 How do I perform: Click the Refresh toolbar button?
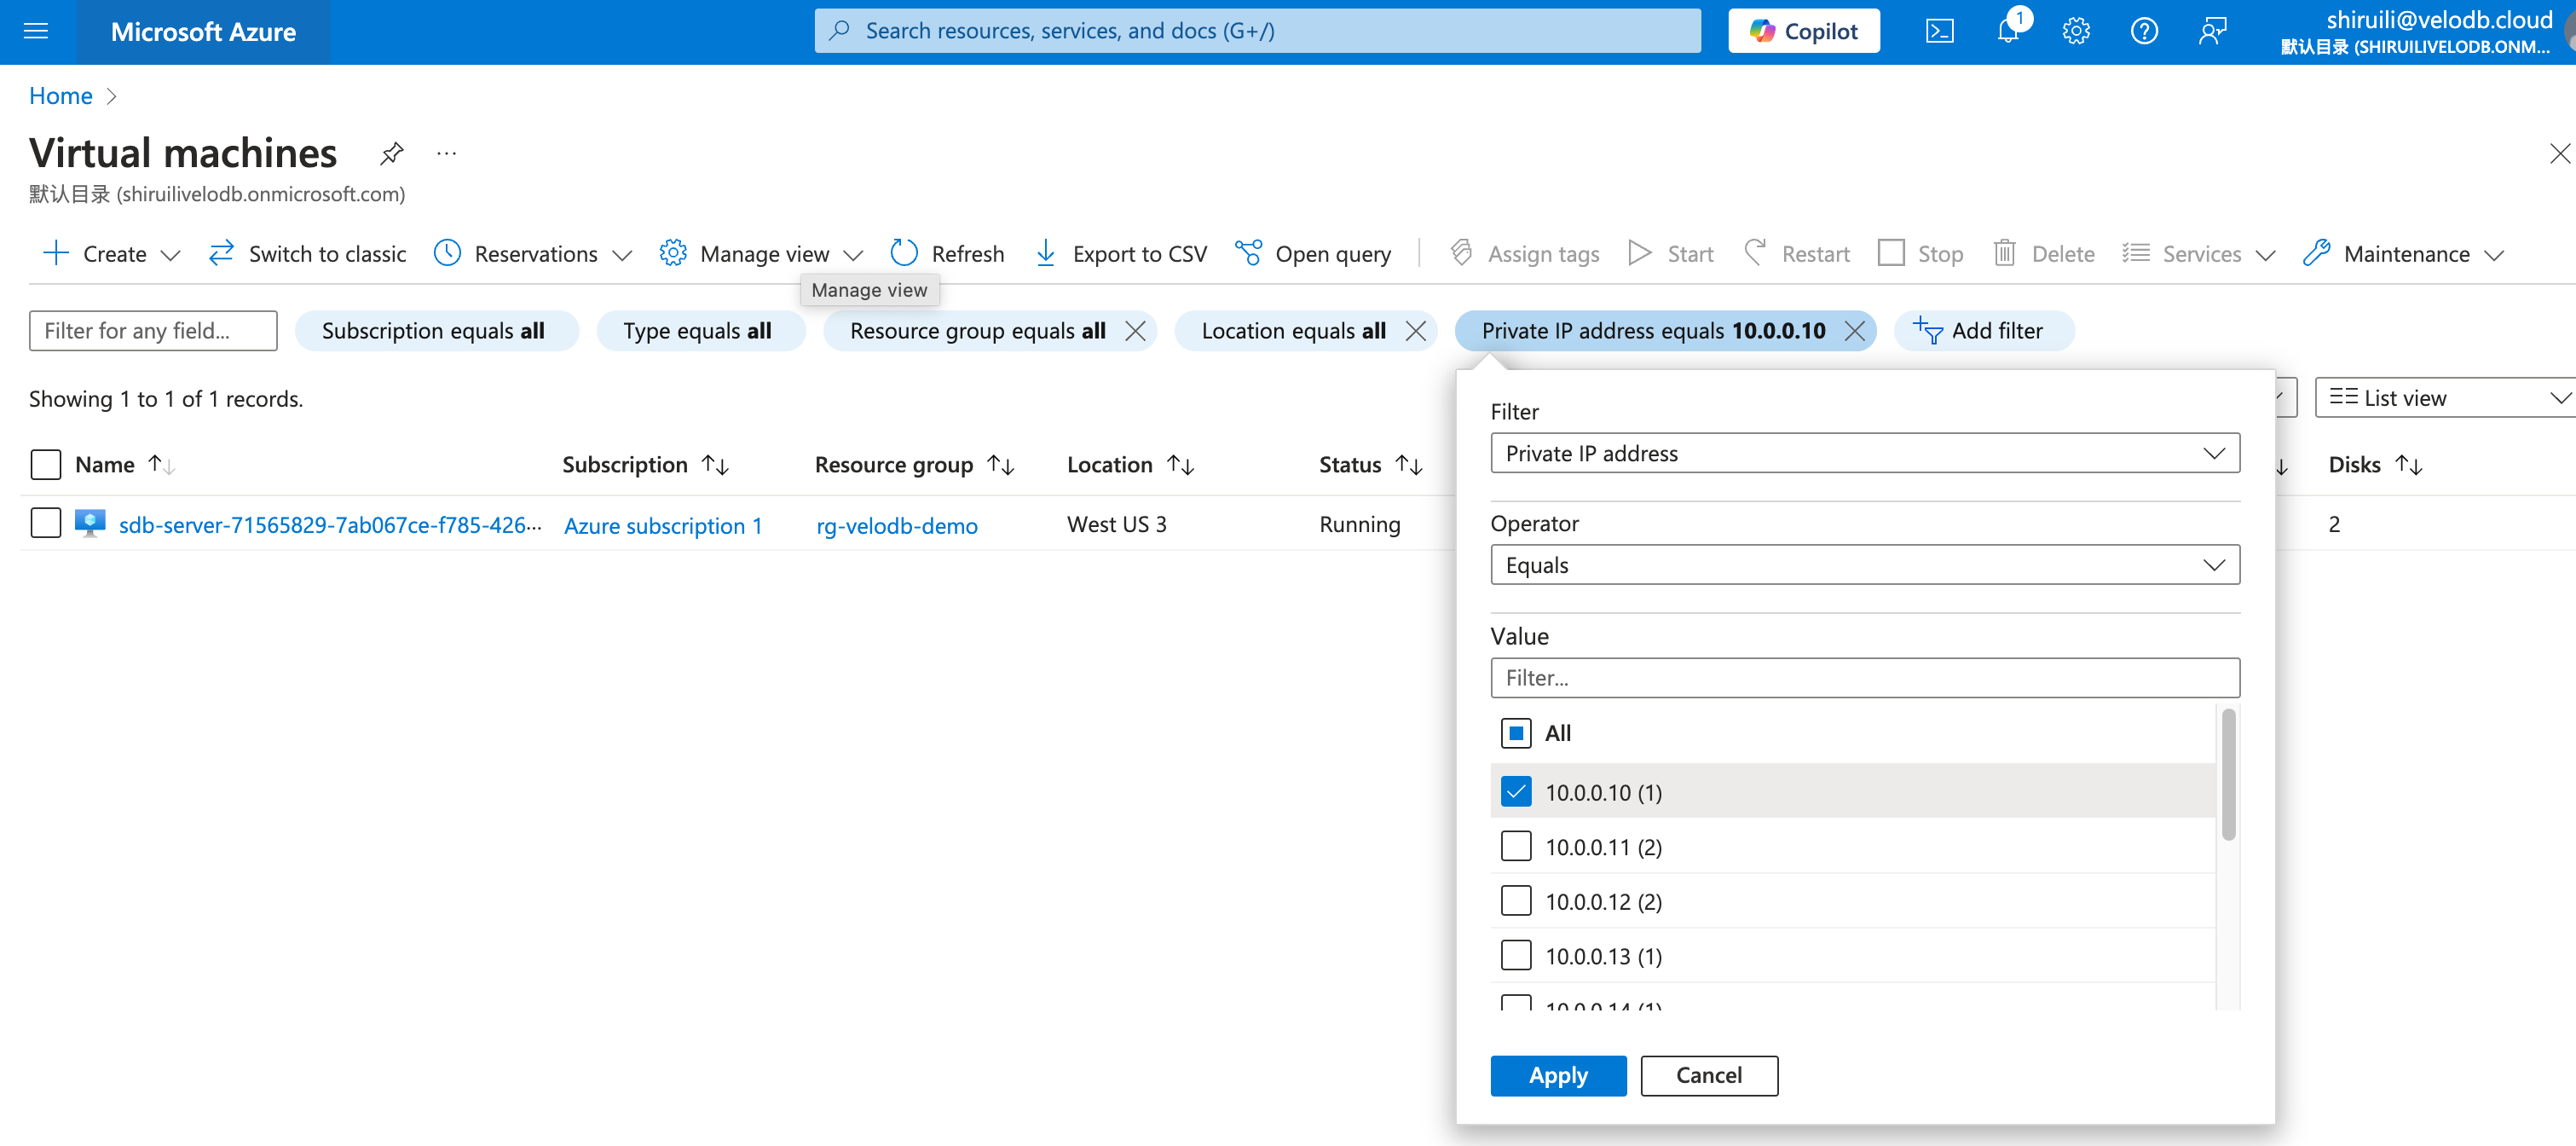coord(947,254)
